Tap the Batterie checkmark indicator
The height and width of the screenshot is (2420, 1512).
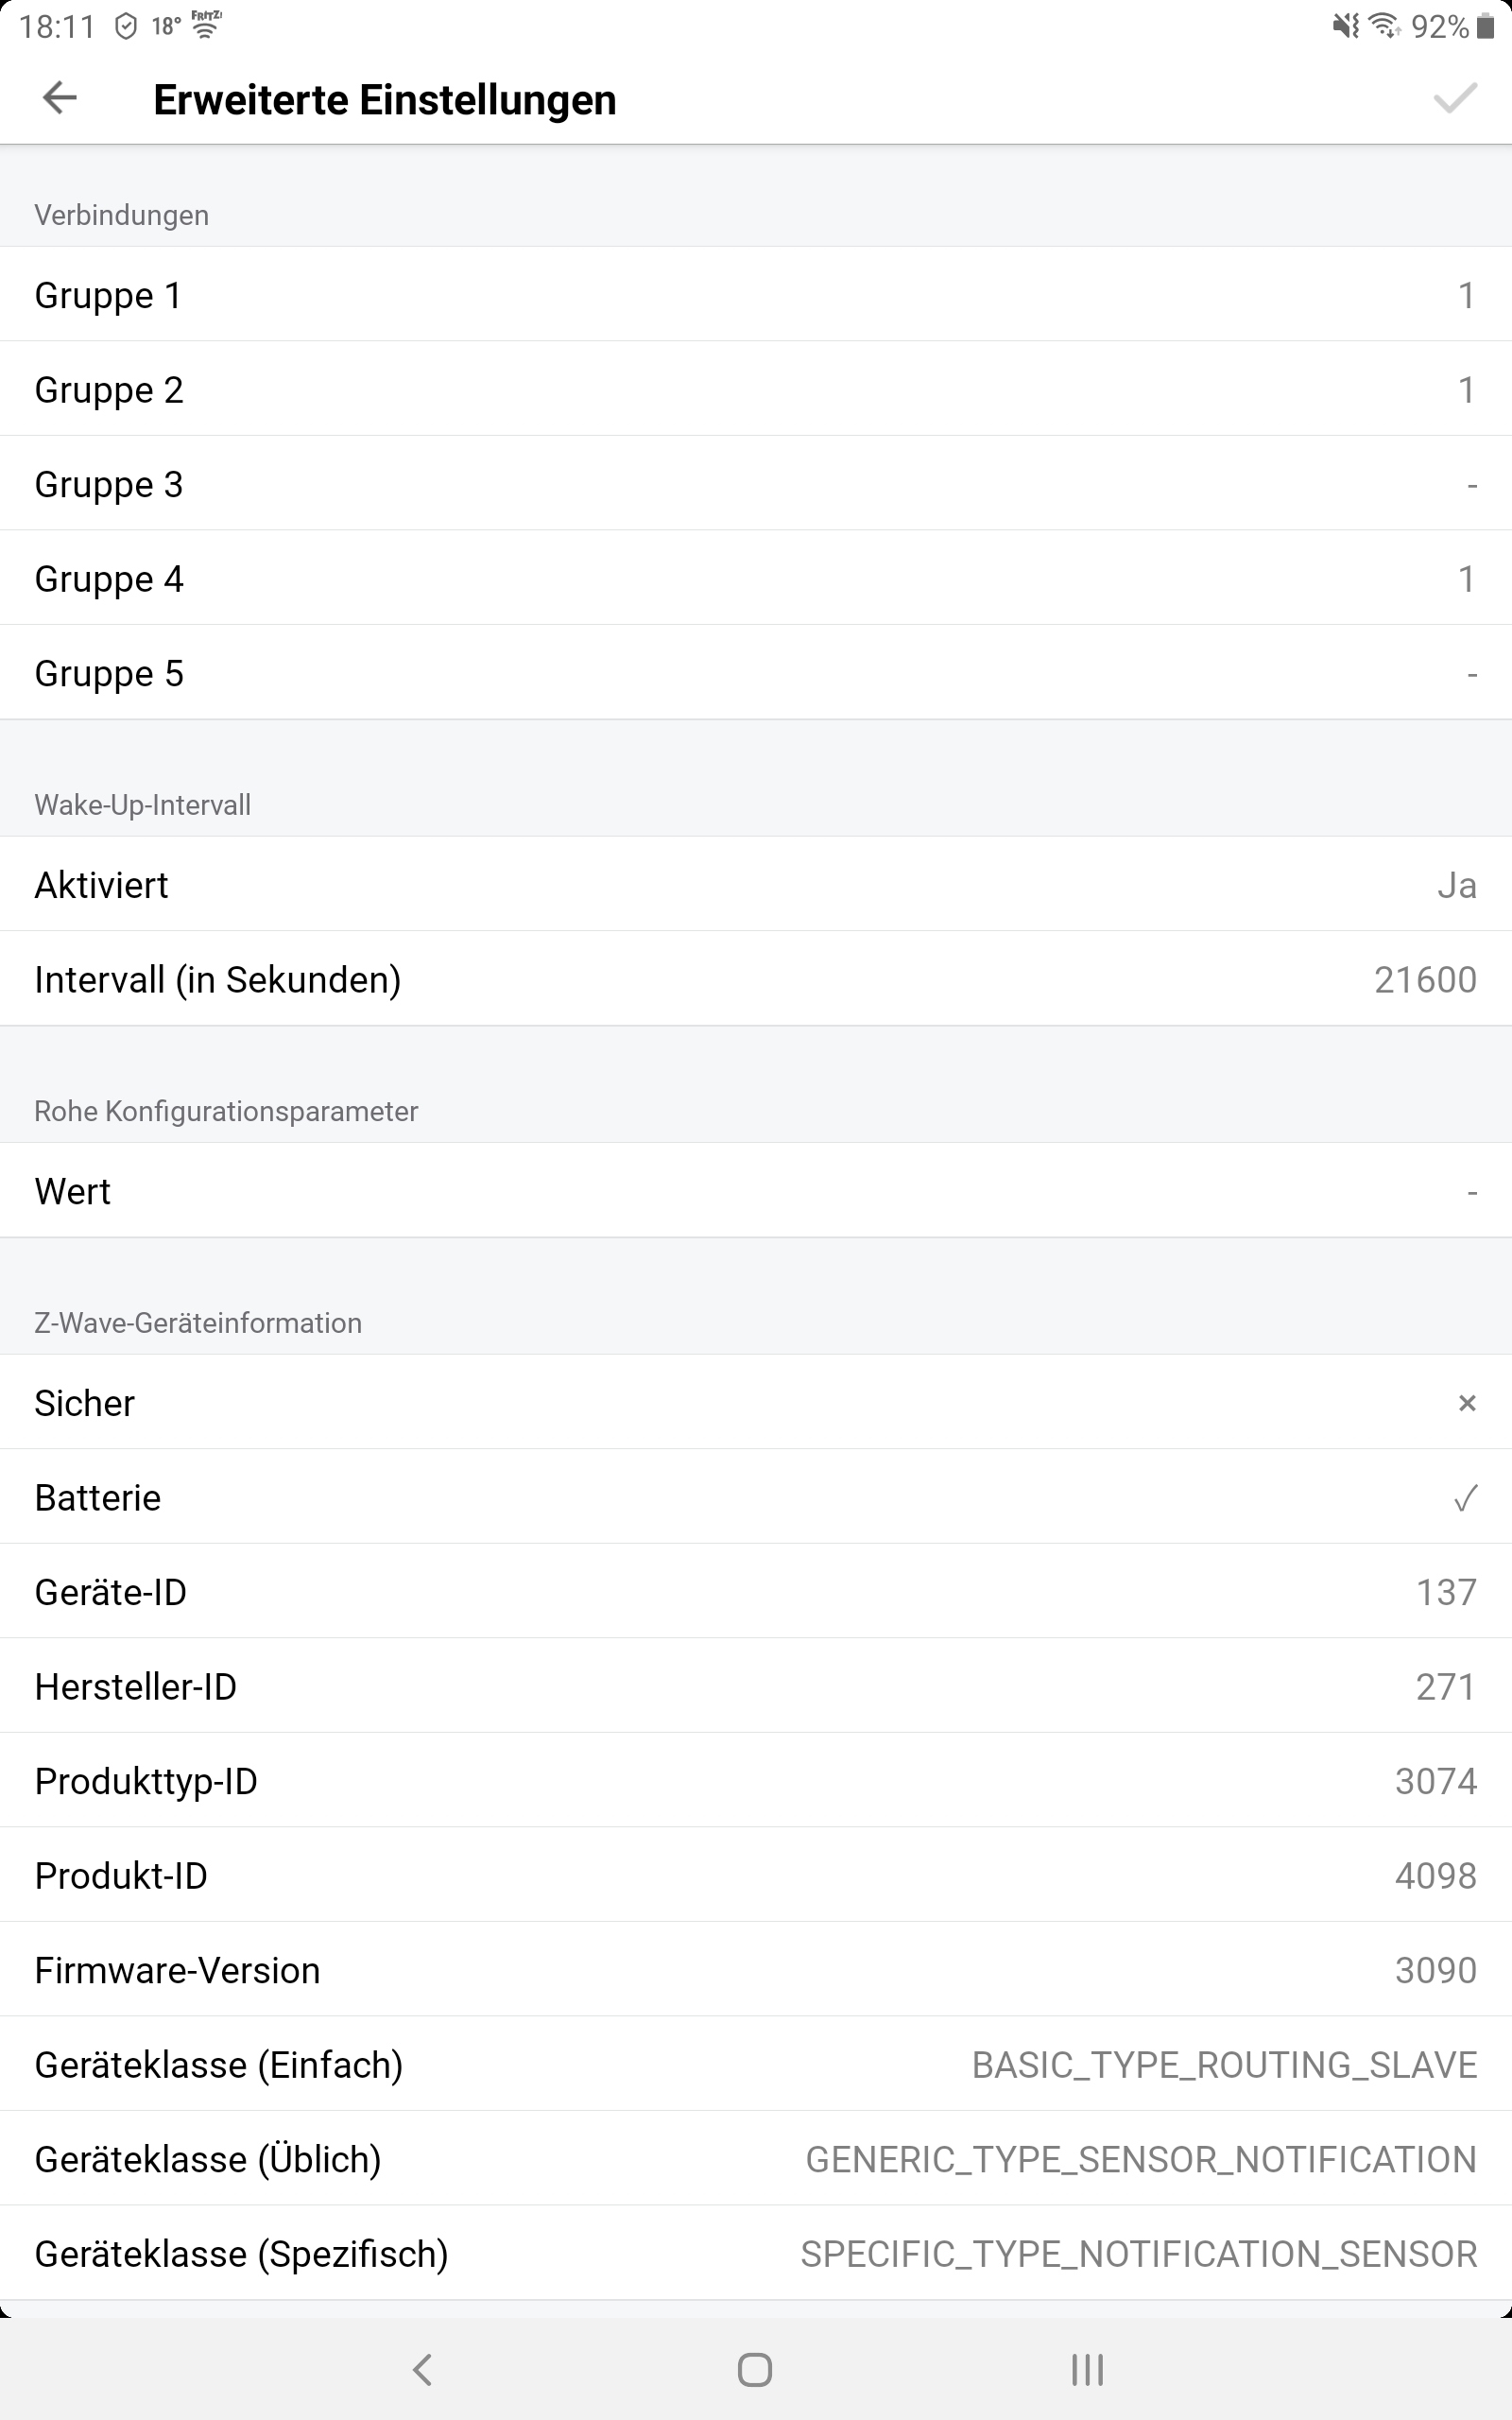point(1465,1498)
